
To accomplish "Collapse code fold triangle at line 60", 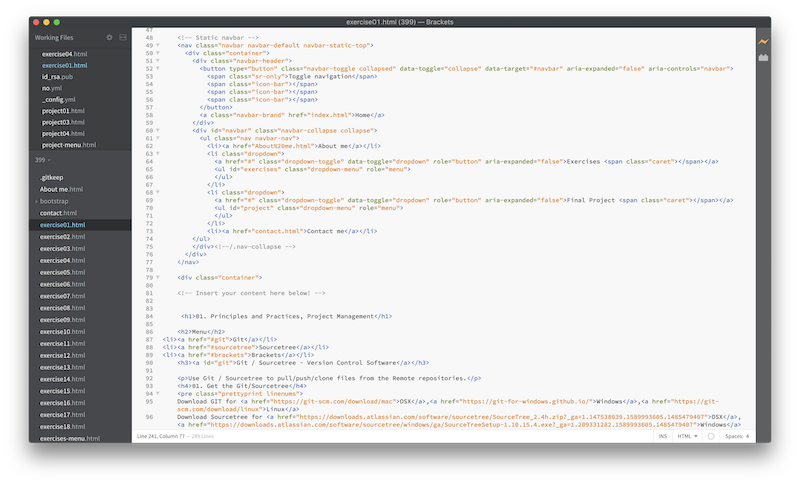I will pyautogui.click(x=158, y=130).
